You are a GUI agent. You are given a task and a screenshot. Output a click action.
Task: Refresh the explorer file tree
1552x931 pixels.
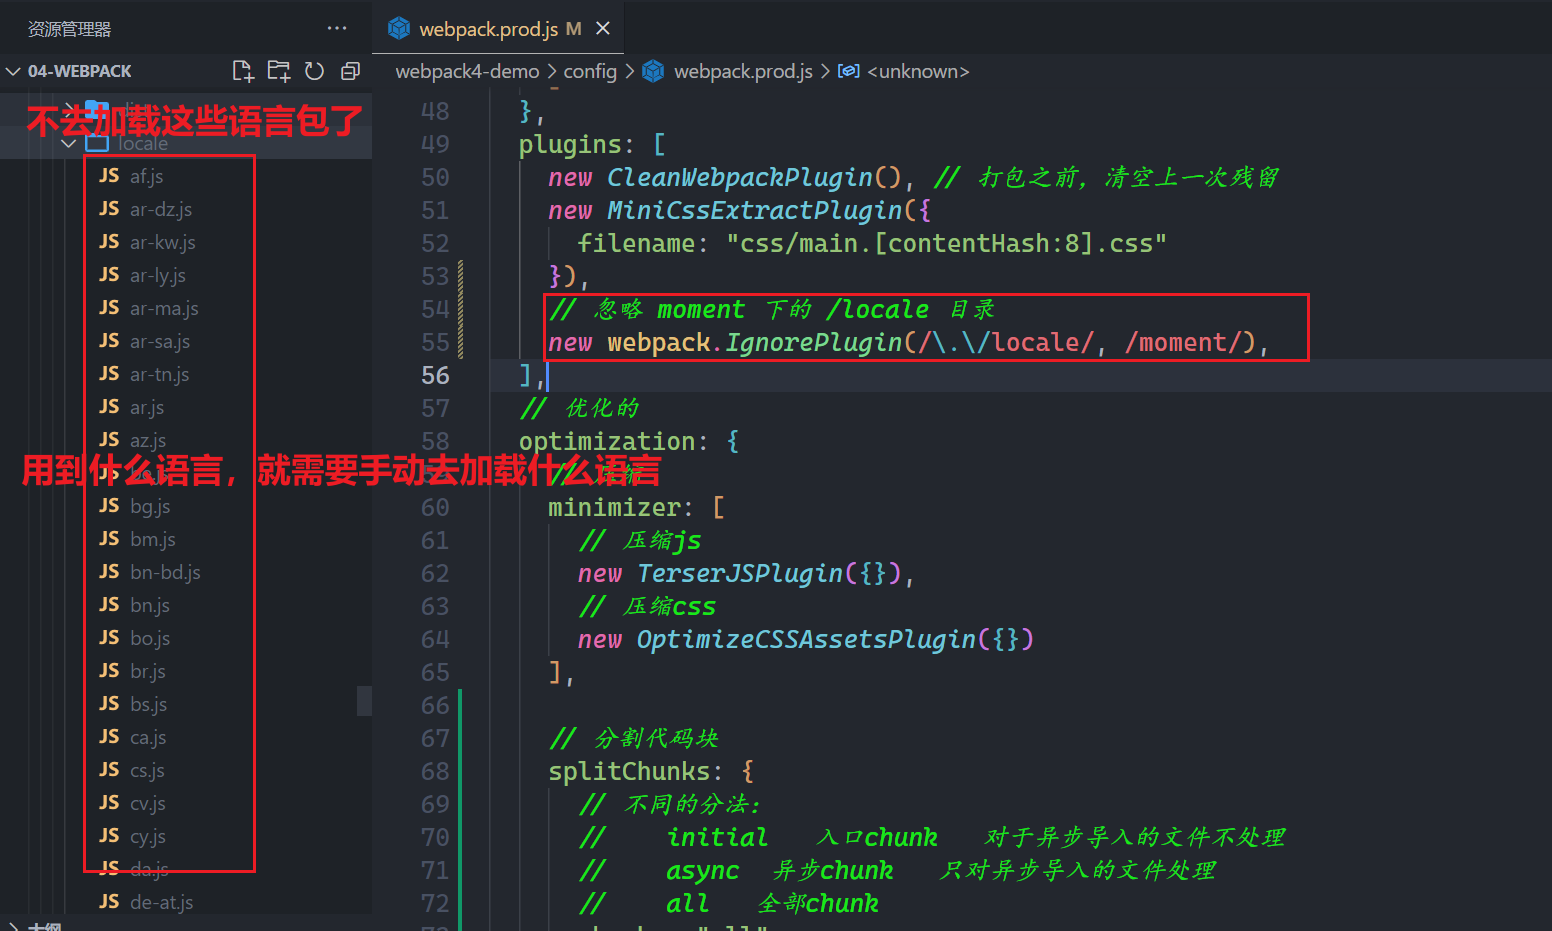[x=314, y=71]
